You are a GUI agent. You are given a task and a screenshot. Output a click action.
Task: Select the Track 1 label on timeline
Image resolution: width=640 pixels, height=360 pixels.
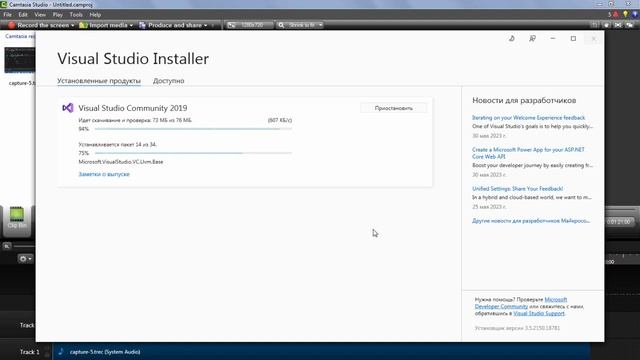coord(30,352)
